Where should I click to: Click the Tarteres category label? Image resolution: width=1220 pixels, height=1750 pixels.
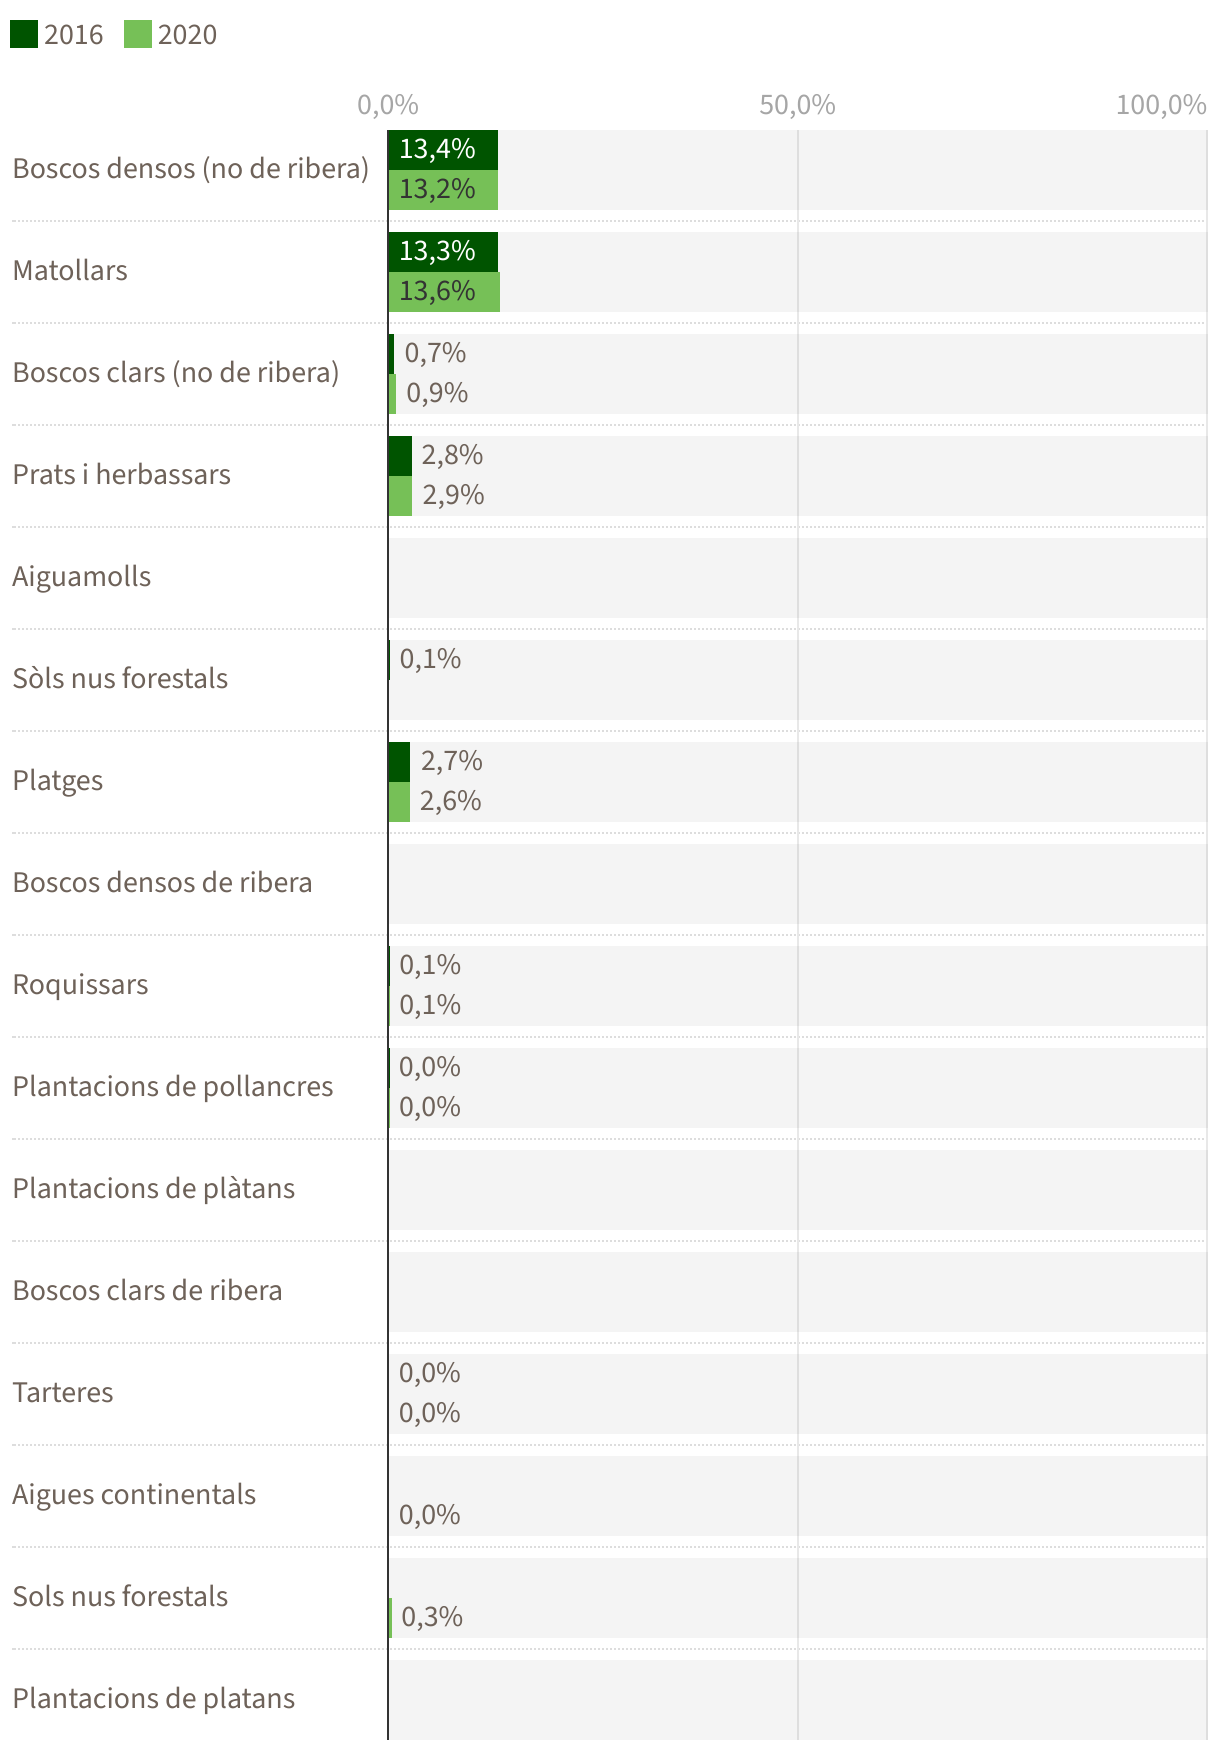tap(63, 1393)
